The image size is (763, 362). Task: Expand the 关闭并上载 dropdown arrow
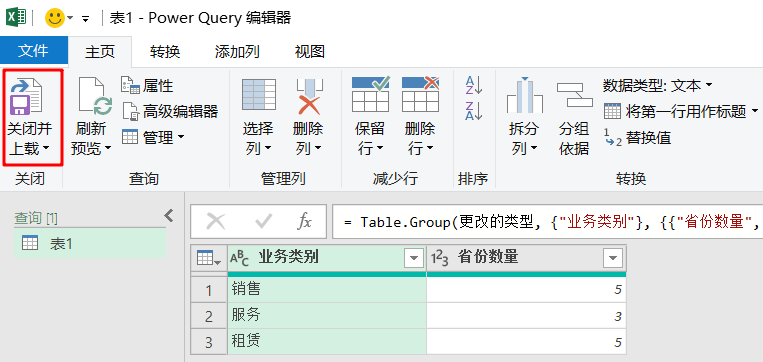pos(46,149)
